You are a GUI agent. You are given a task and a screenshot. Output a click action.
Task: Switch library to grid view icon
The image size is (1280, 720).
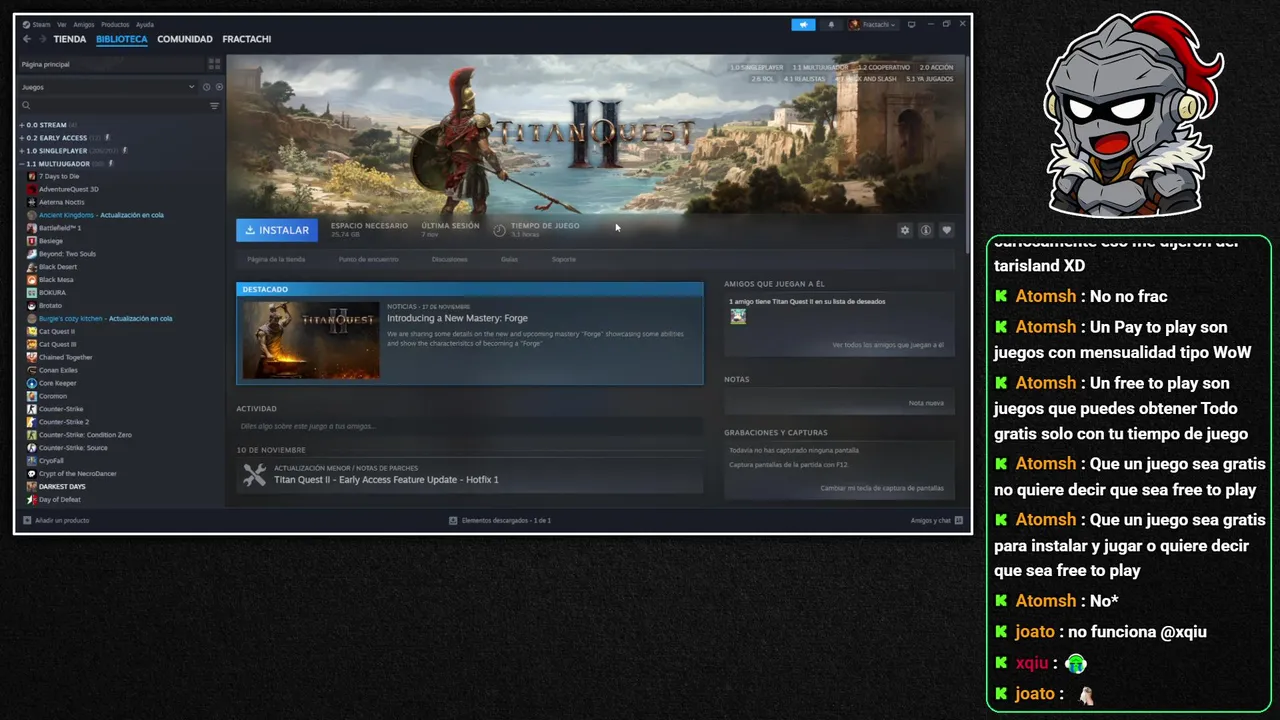click(x=214, y=64)
